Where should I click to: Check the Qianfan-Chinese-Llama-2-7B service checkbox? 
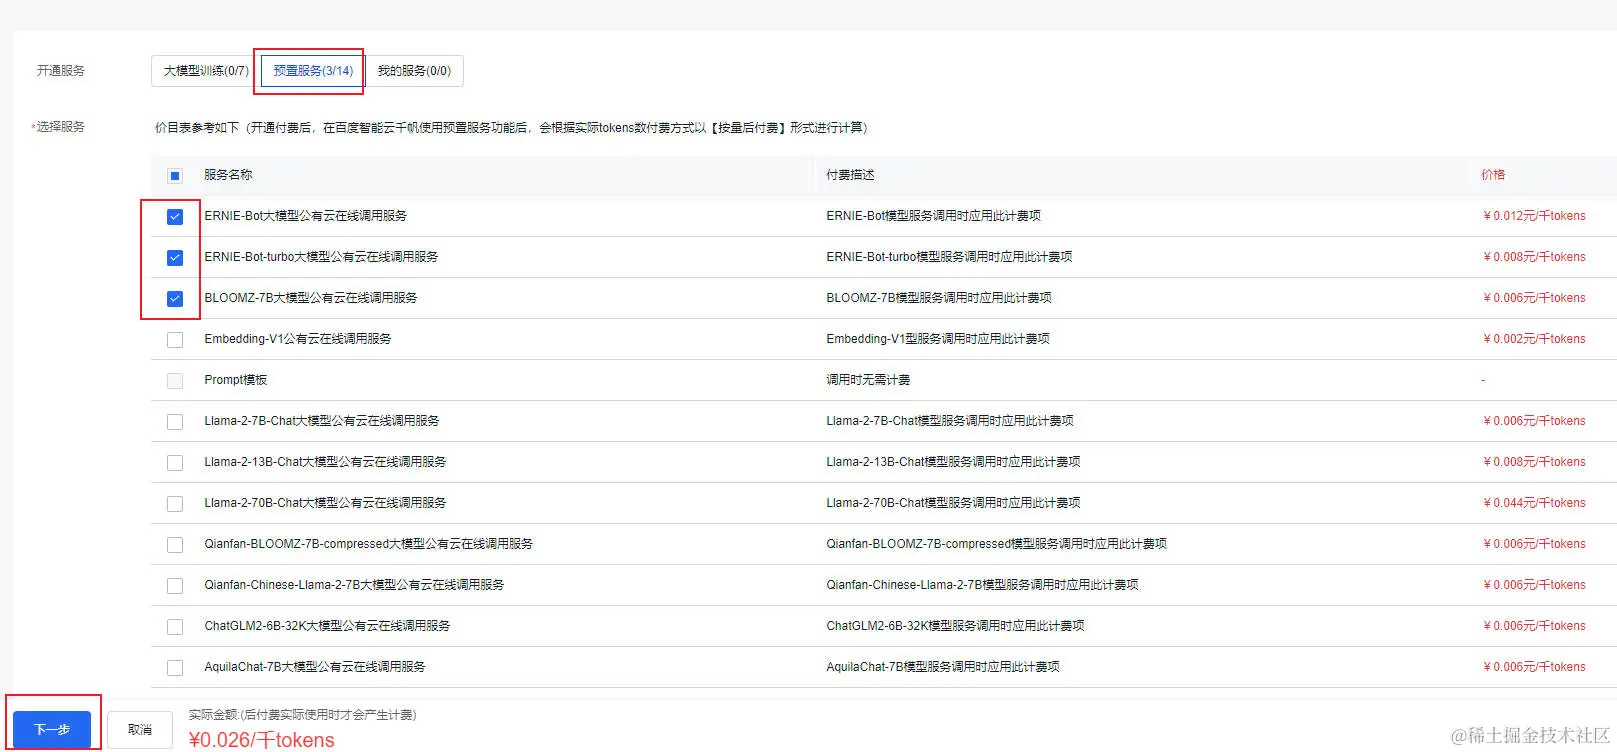(175, 586)
